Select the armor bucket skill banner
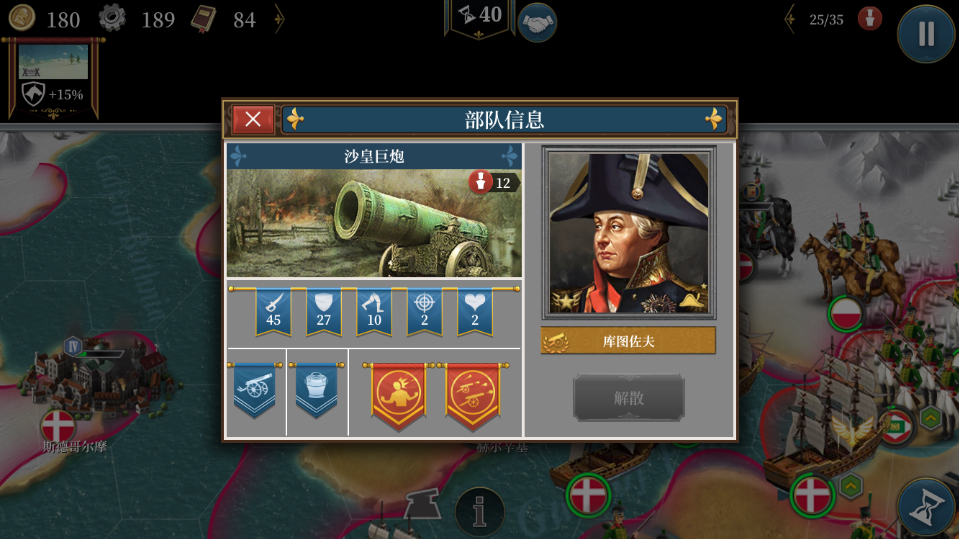 coord(316,390)
